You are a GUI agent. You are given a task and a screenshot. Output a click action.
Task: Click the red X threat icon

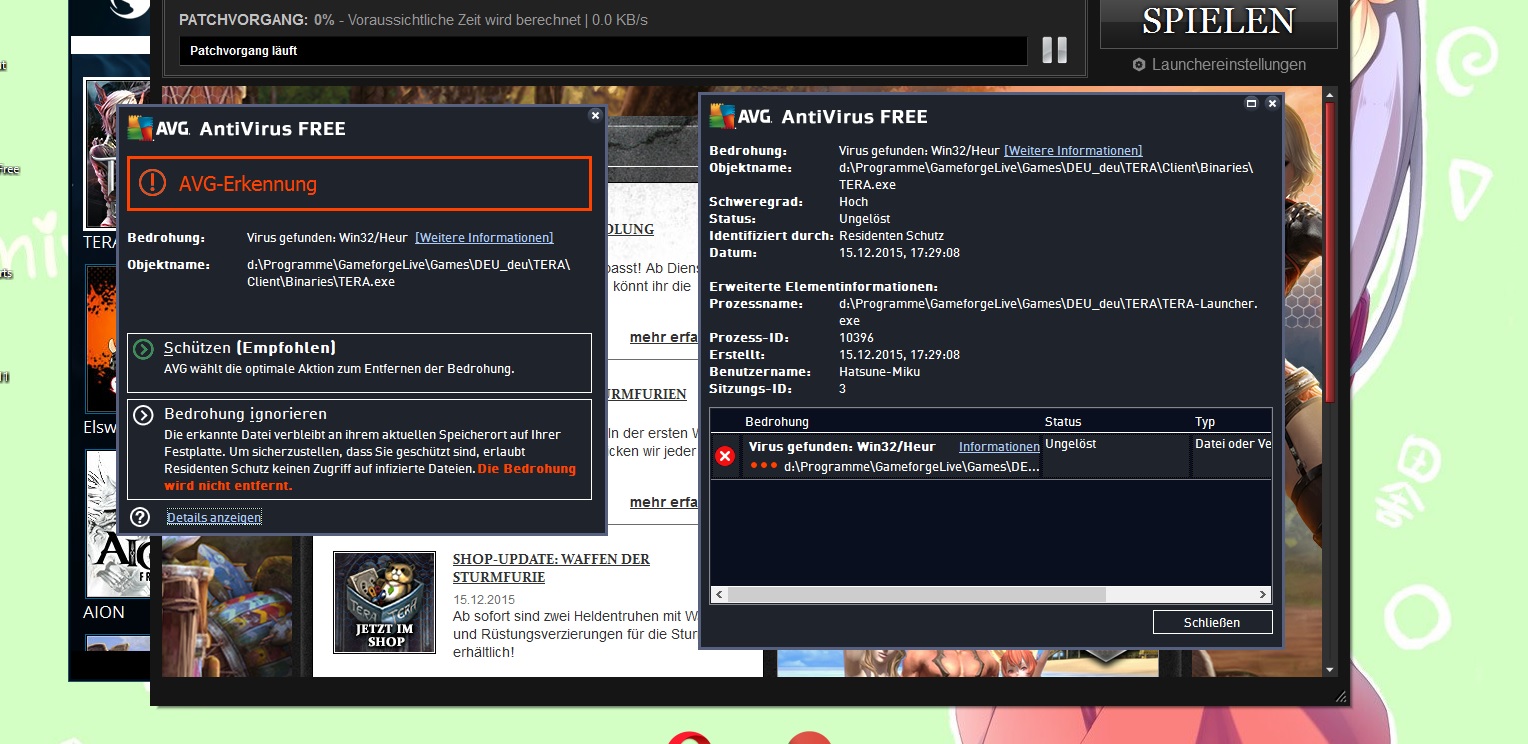726,456
